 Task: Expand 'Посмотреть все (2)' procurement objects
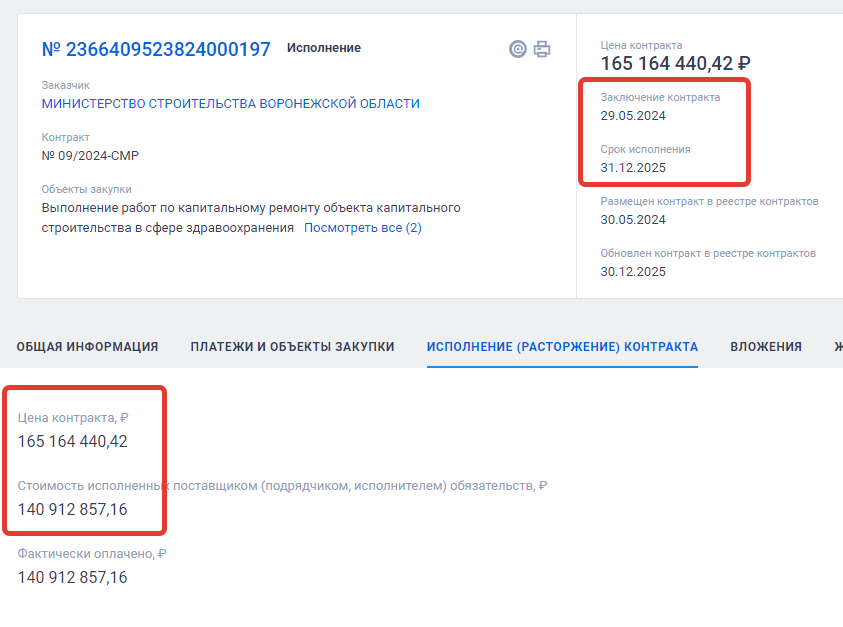(x=363, y=228)
